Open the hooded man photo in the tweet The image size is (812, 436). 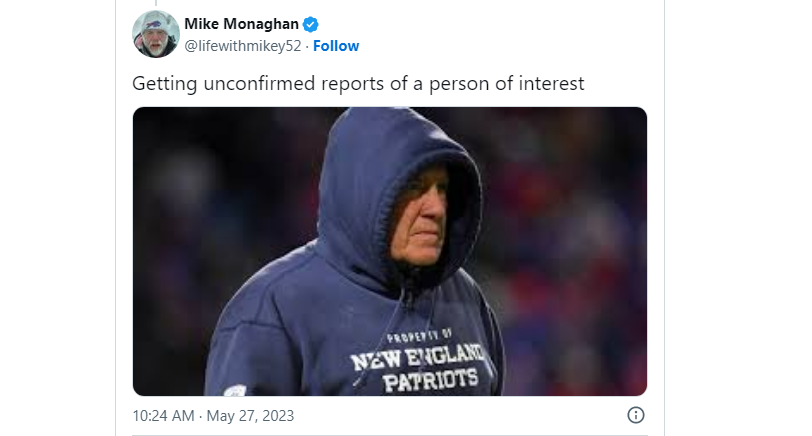[x=389, y=251]
